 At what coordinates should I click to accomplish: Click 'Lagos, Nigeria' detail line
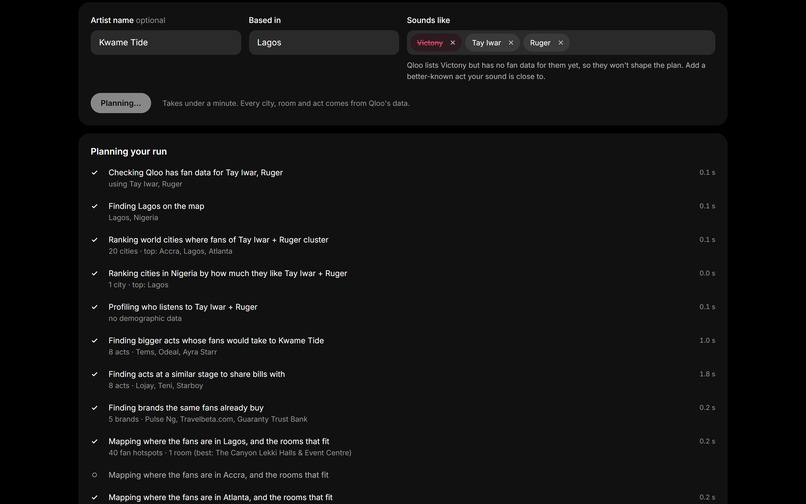coord(133,218)
